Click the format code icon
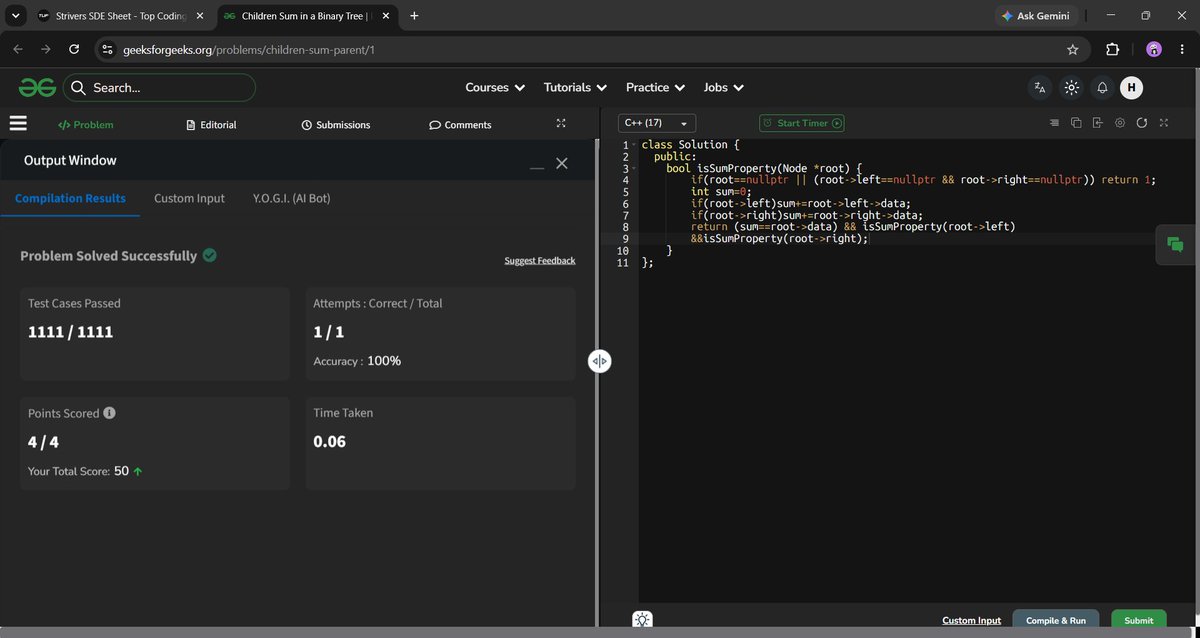 (x=1054, y=123)
